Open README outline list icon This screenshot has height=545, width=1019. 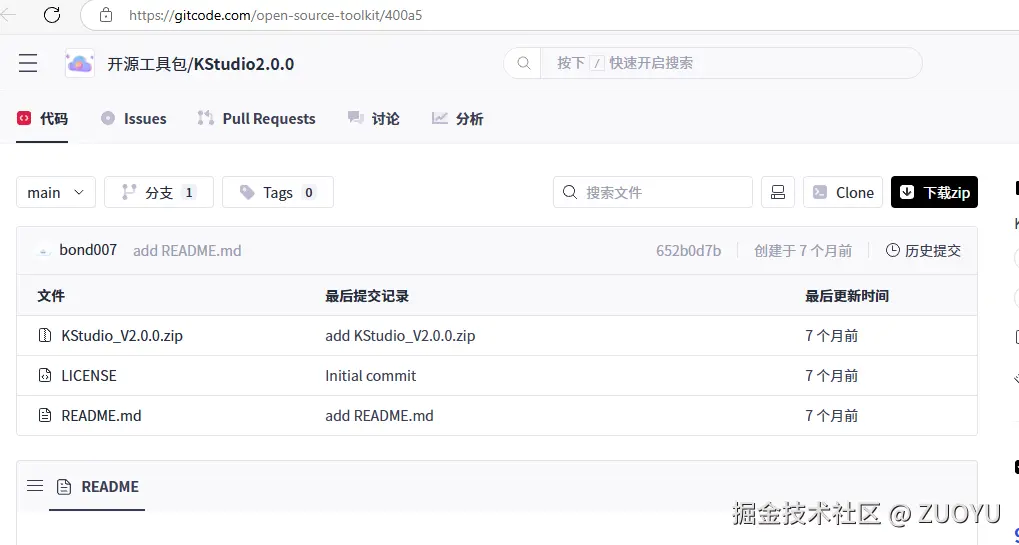pyautogui.click(x=35, y=486)
